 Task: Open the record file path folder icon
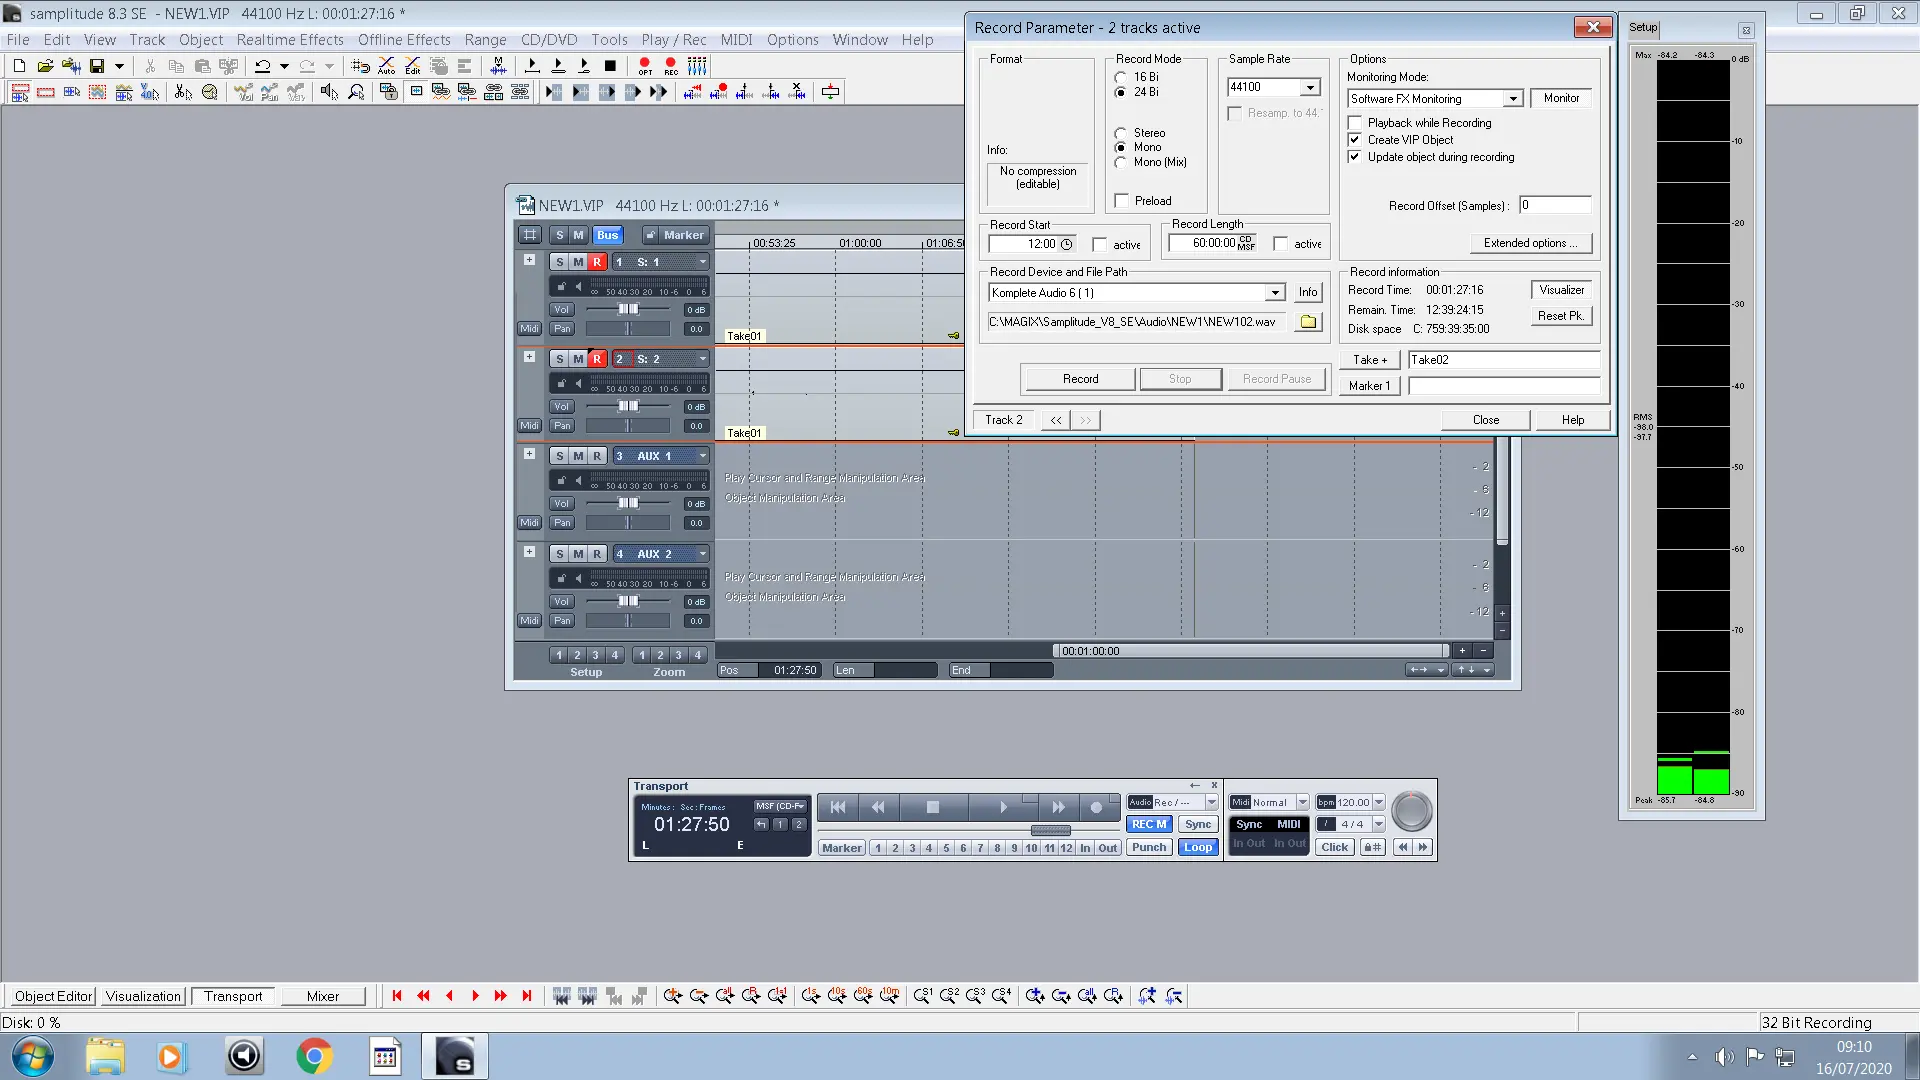coord(1308,322)
